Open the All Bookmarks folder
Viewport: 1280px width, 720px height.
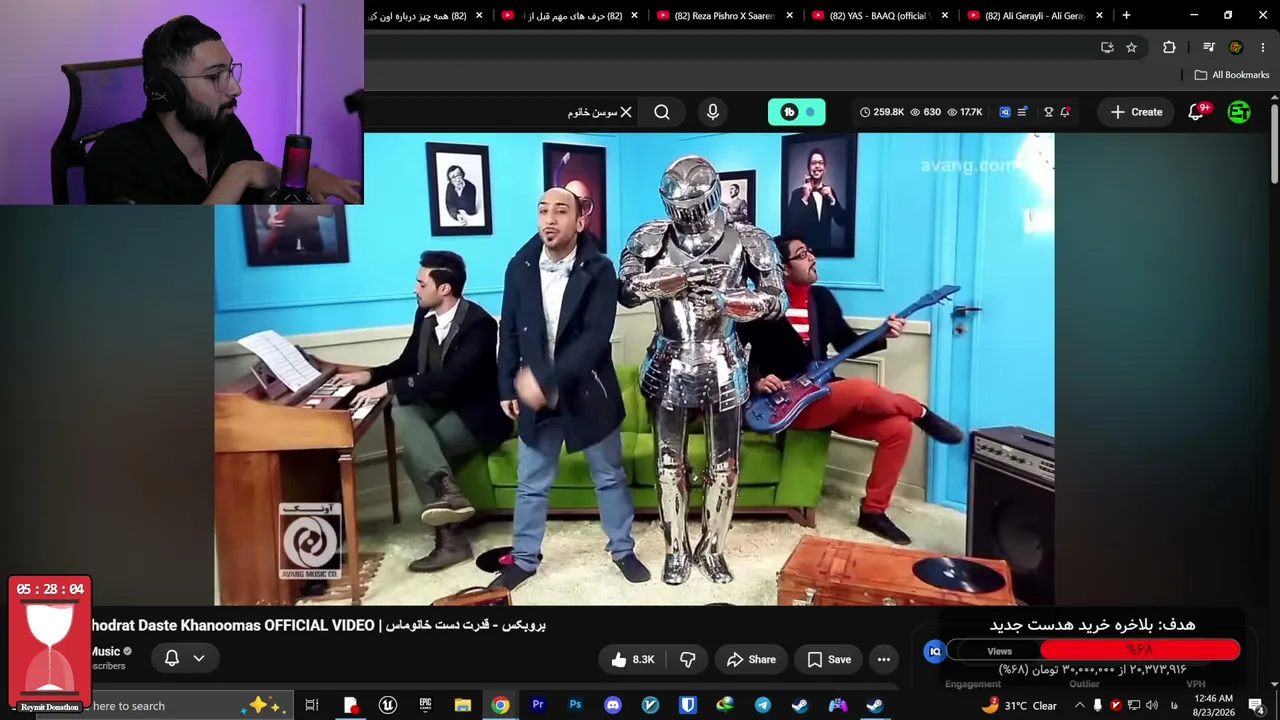[1232, 75]
